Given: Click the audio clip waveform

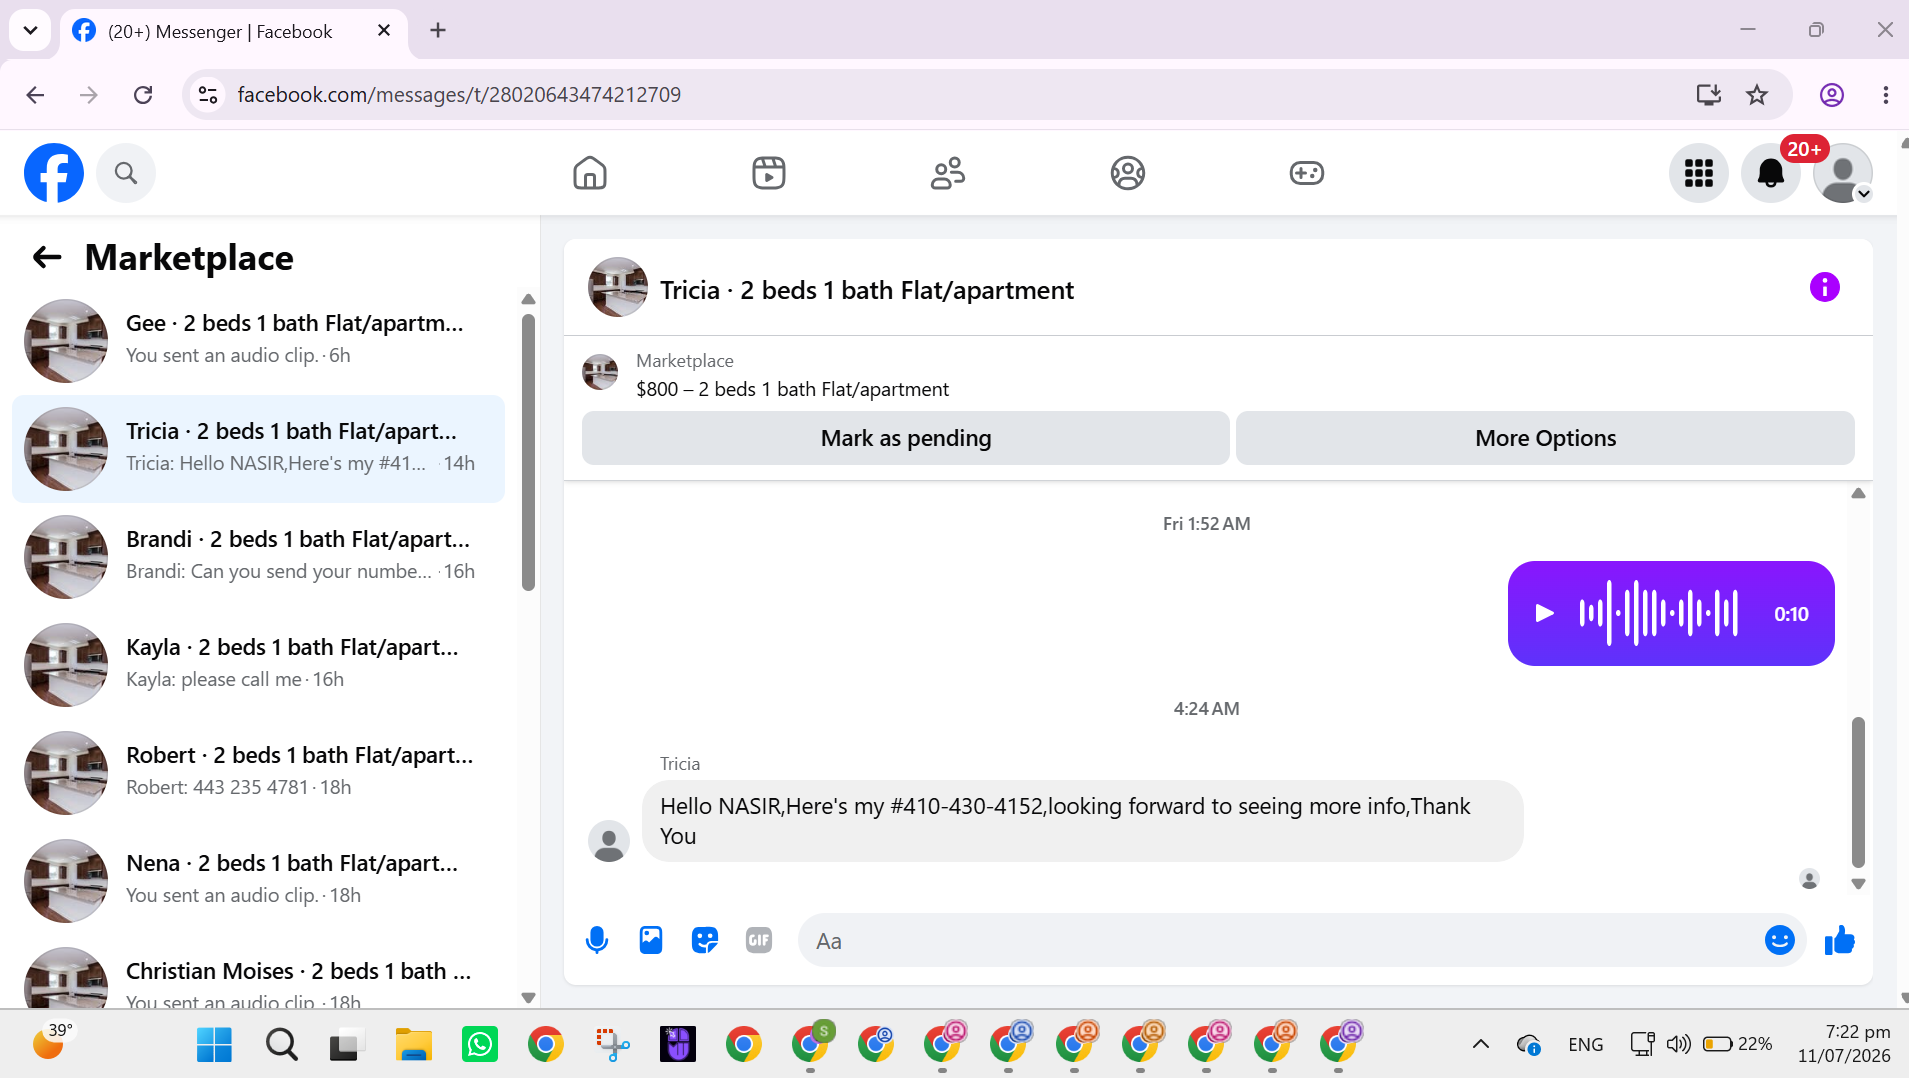Looking at the screenshot, I should (1658, 613).
